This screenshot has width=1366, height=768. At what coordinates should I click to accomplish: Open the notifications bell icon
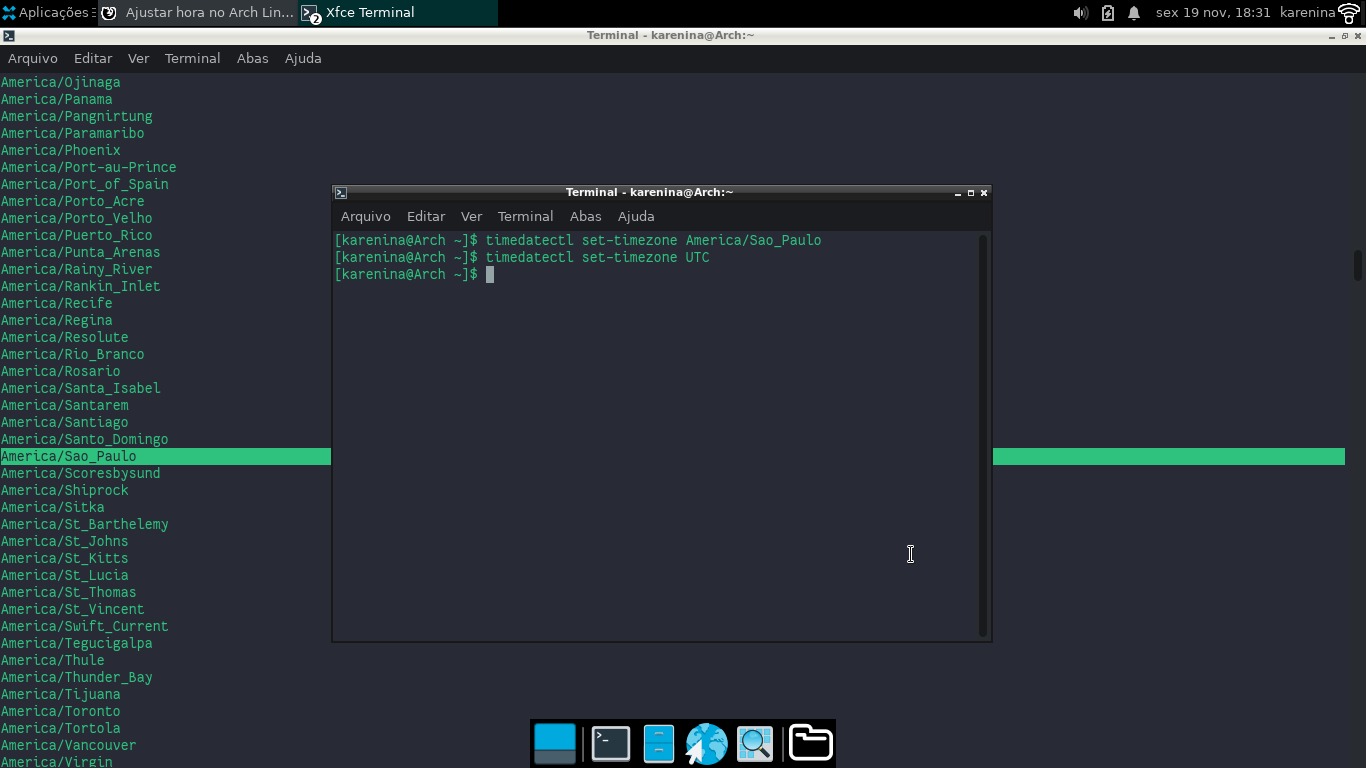(1134, 13)
